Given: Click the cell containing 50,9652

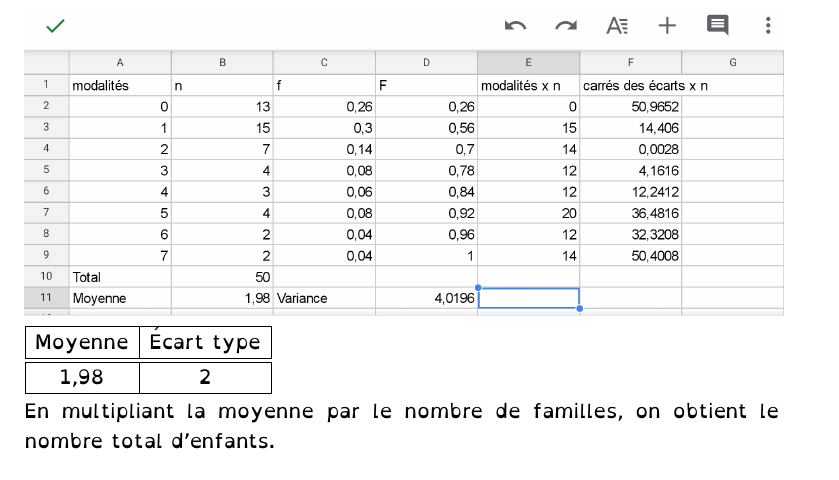Looking at the screenshot, I should [630, 106].
